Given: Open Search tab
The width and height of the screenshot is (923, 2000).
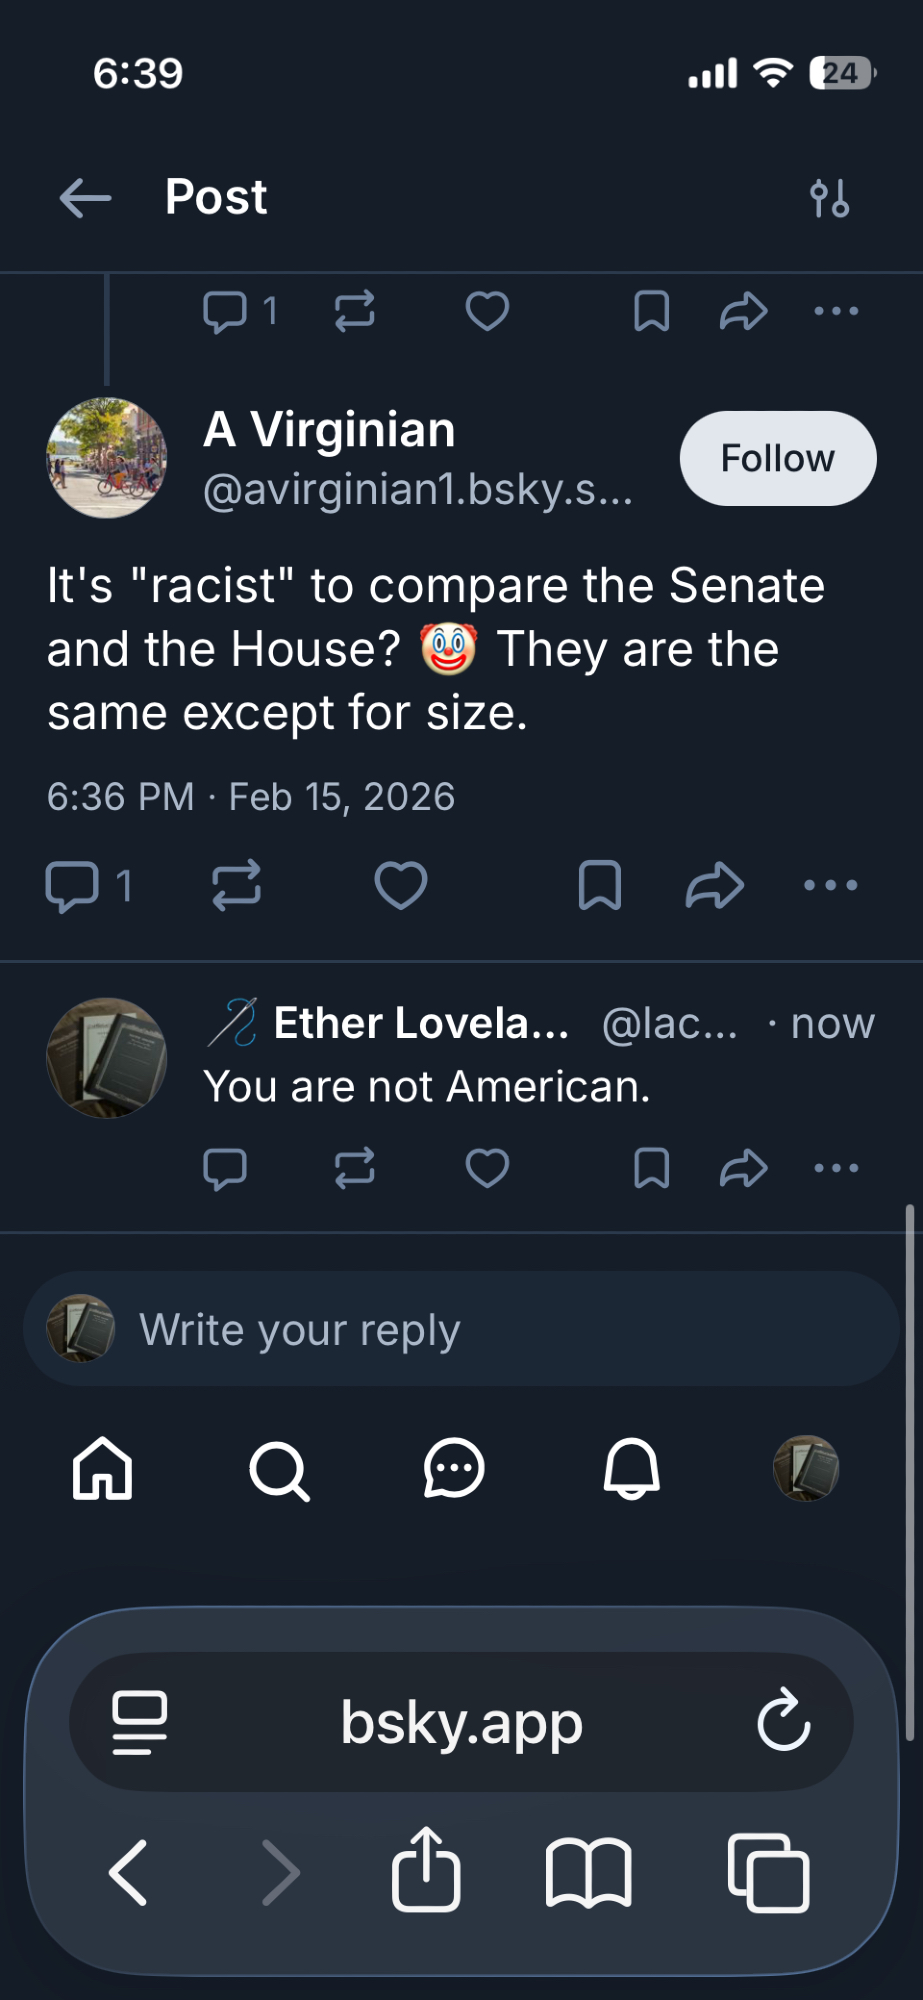Looking at the screenshot, I should click(x=279, y=1469).
